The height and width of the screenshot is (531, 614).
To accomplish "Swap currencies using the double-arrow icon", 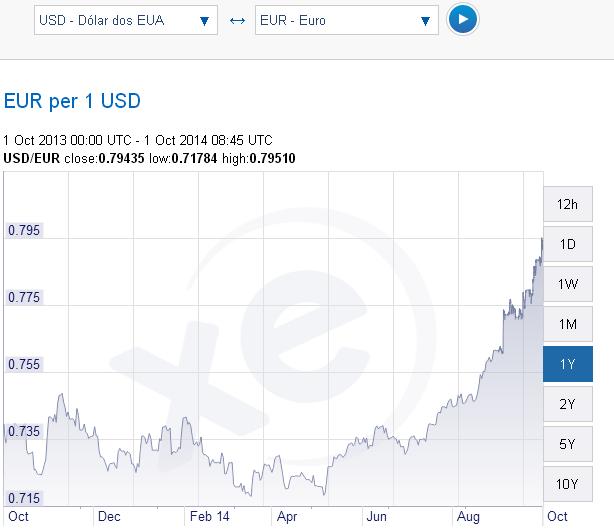I will [x=237, y=20].
